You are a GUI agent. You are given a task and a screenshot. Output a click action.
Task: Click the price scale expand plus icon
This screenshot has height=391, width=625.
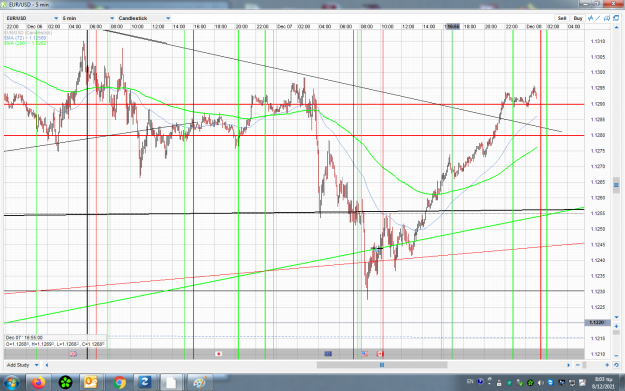(x=616, y=326)
